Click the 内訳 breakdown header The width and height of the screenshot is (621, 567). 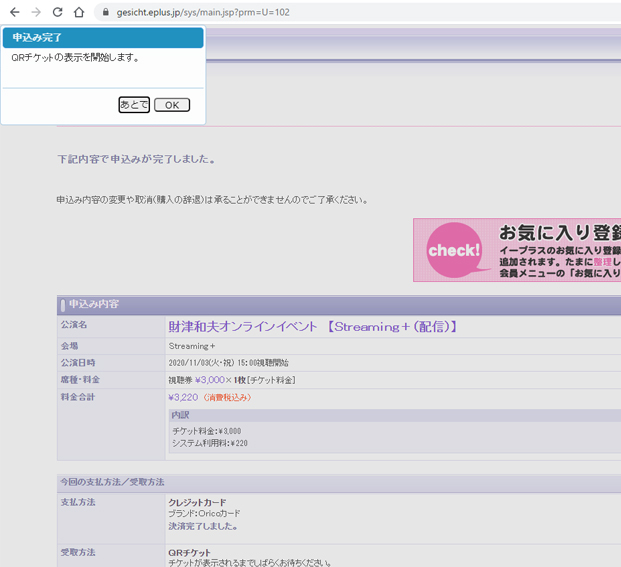click(x=180, y=415)
